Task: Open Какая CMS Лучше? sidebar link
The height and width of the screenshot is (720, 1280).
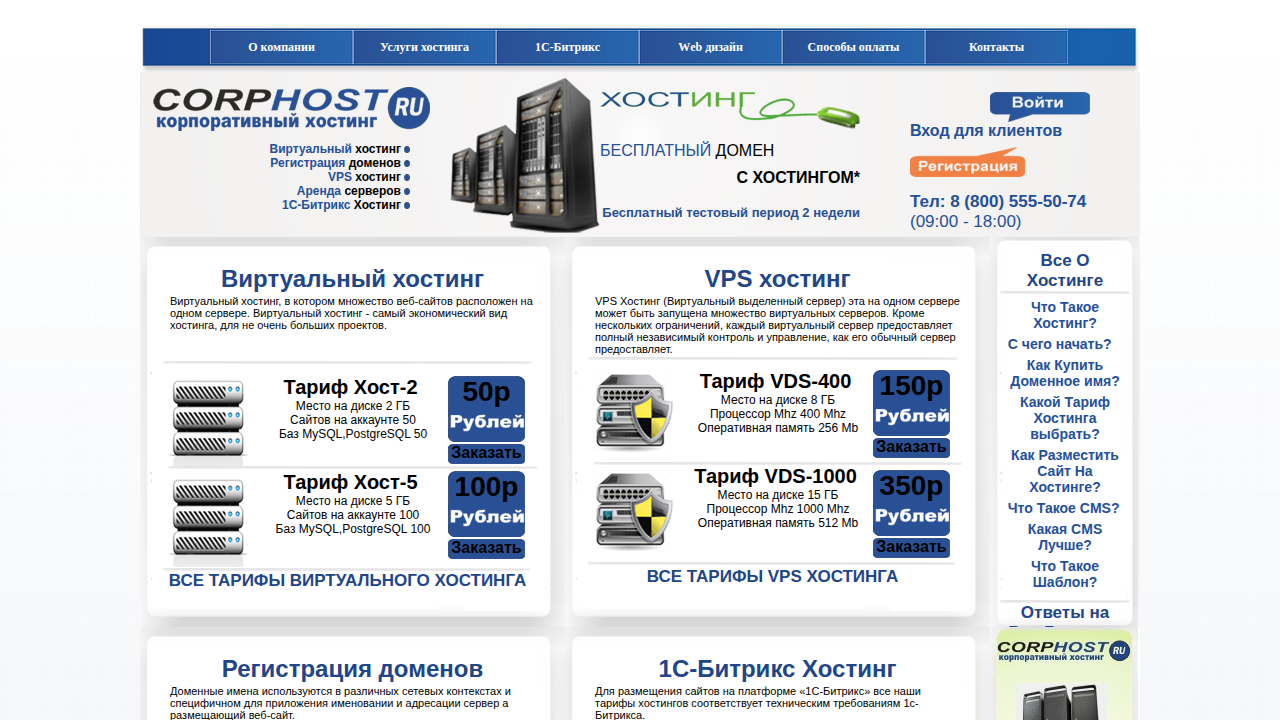Action: coord(1065,537)
